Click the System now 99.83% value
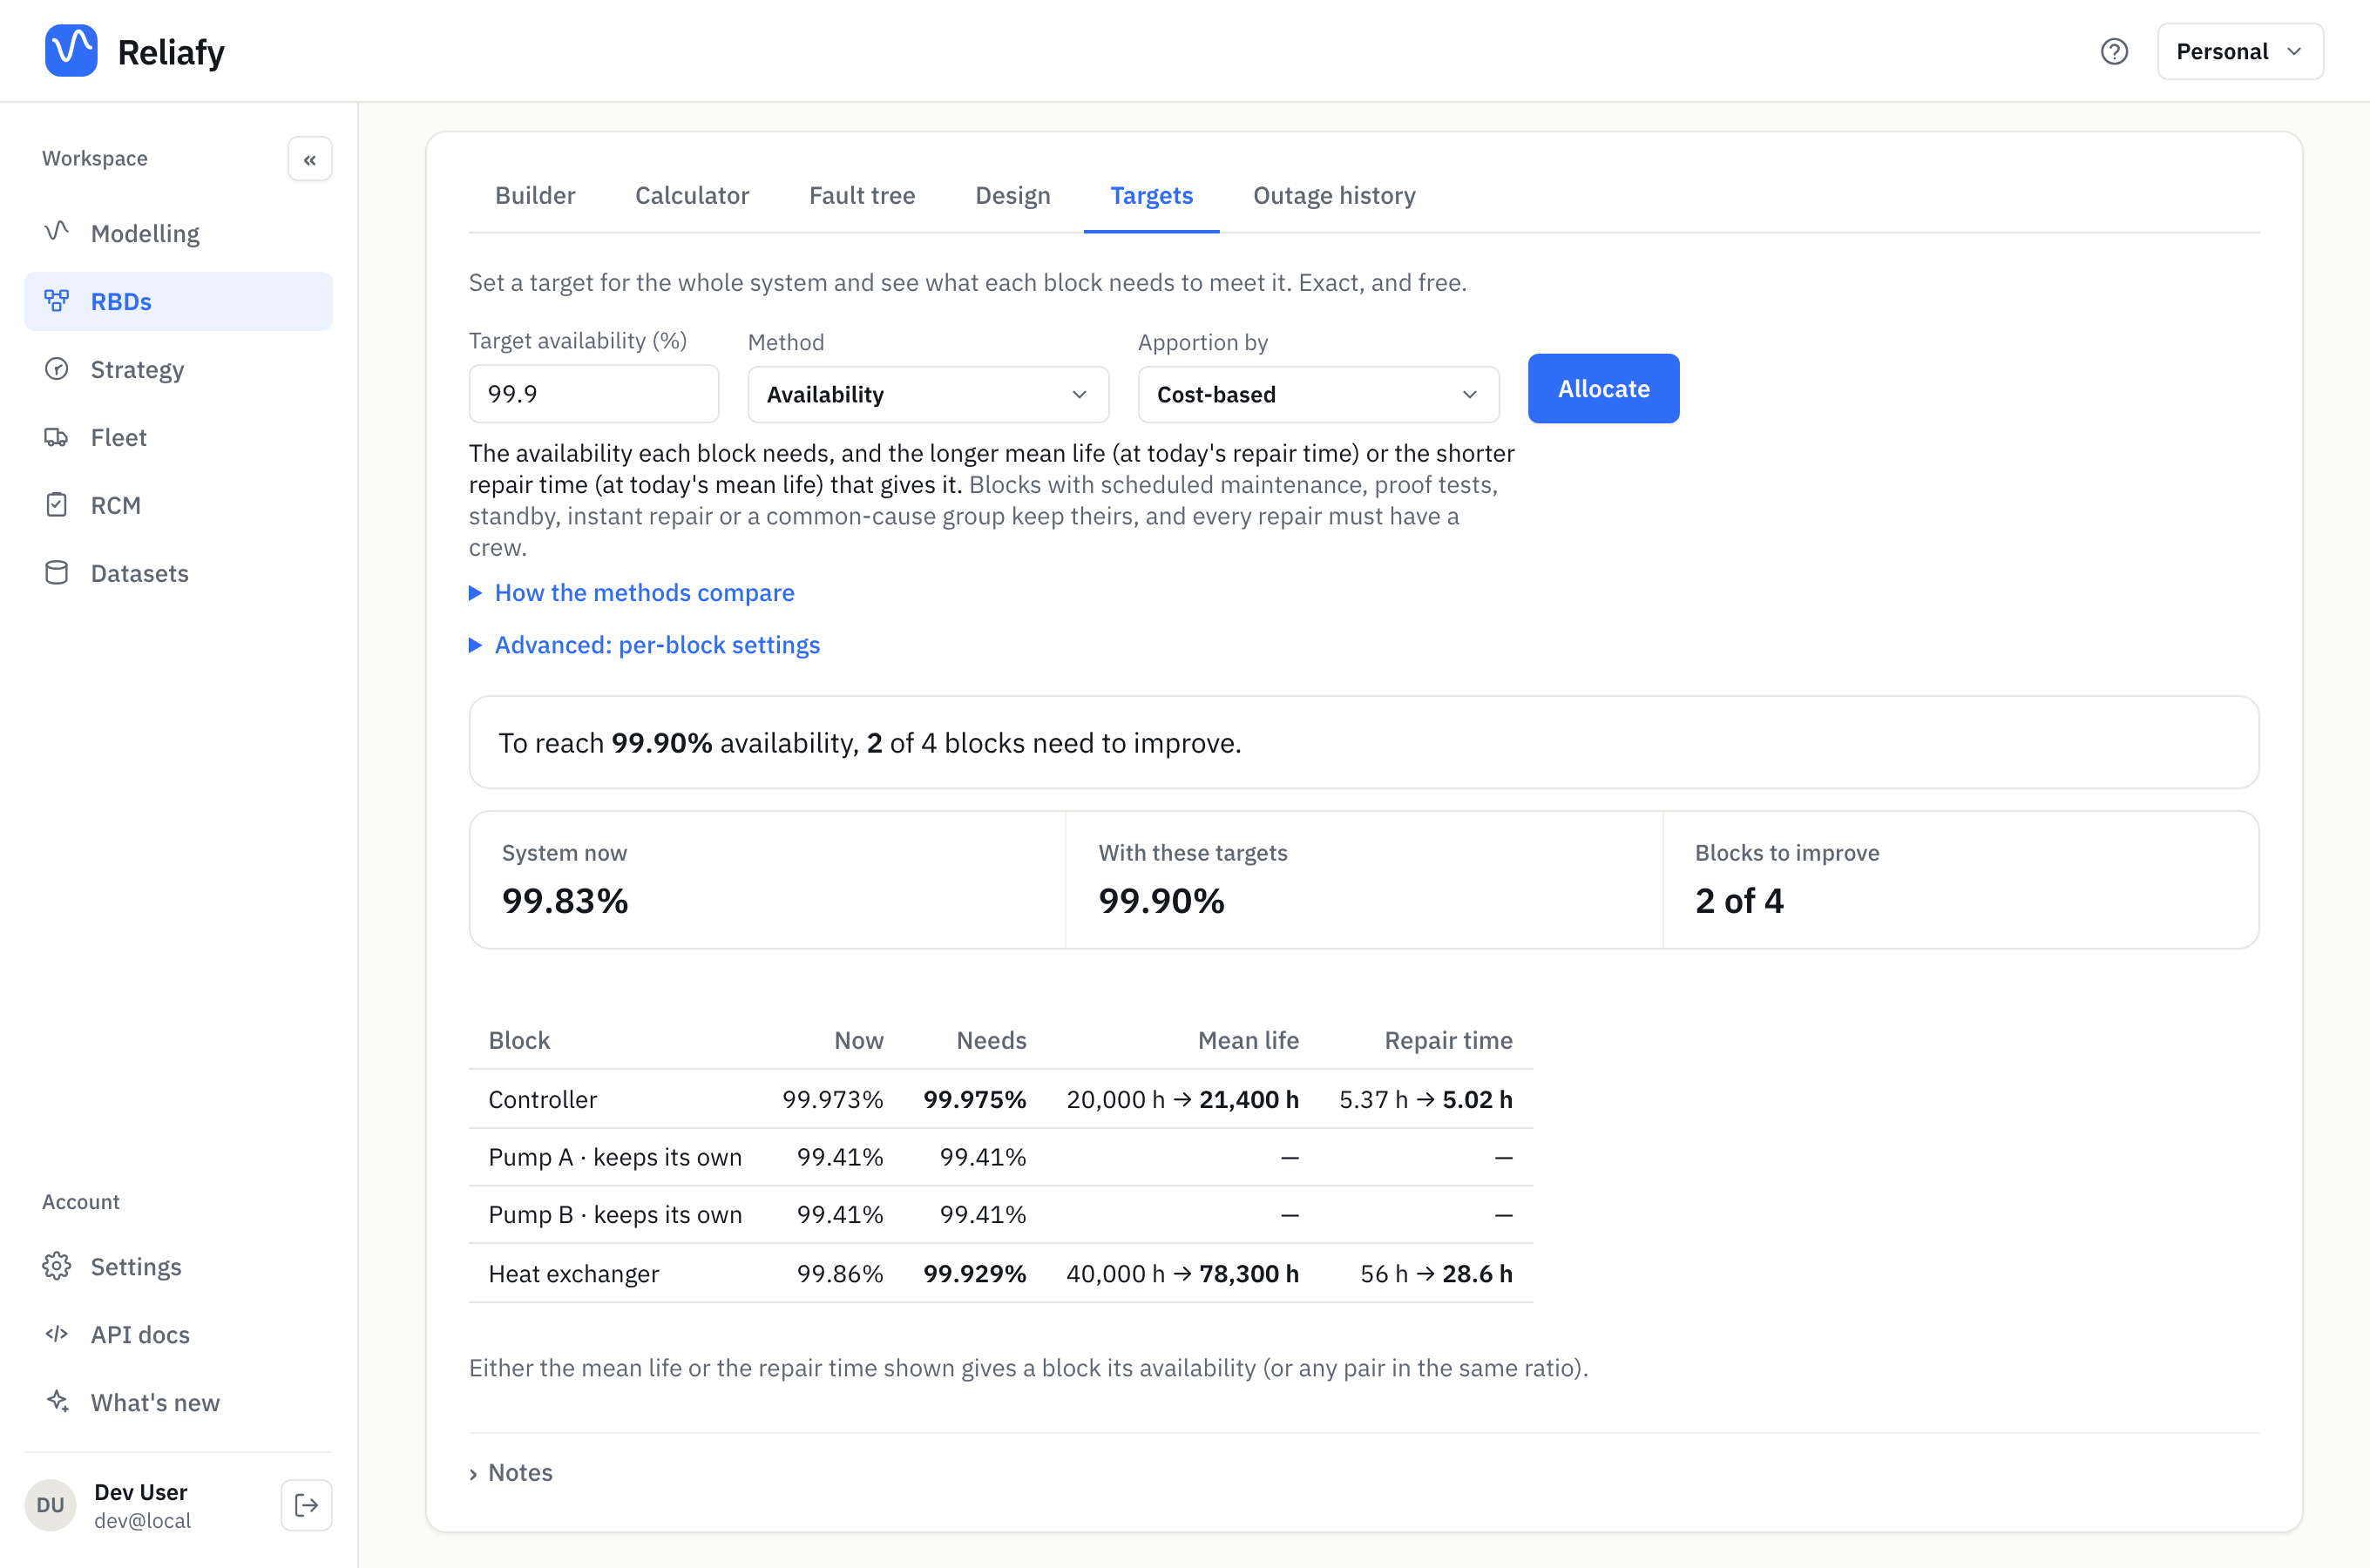 pos(565,901)
